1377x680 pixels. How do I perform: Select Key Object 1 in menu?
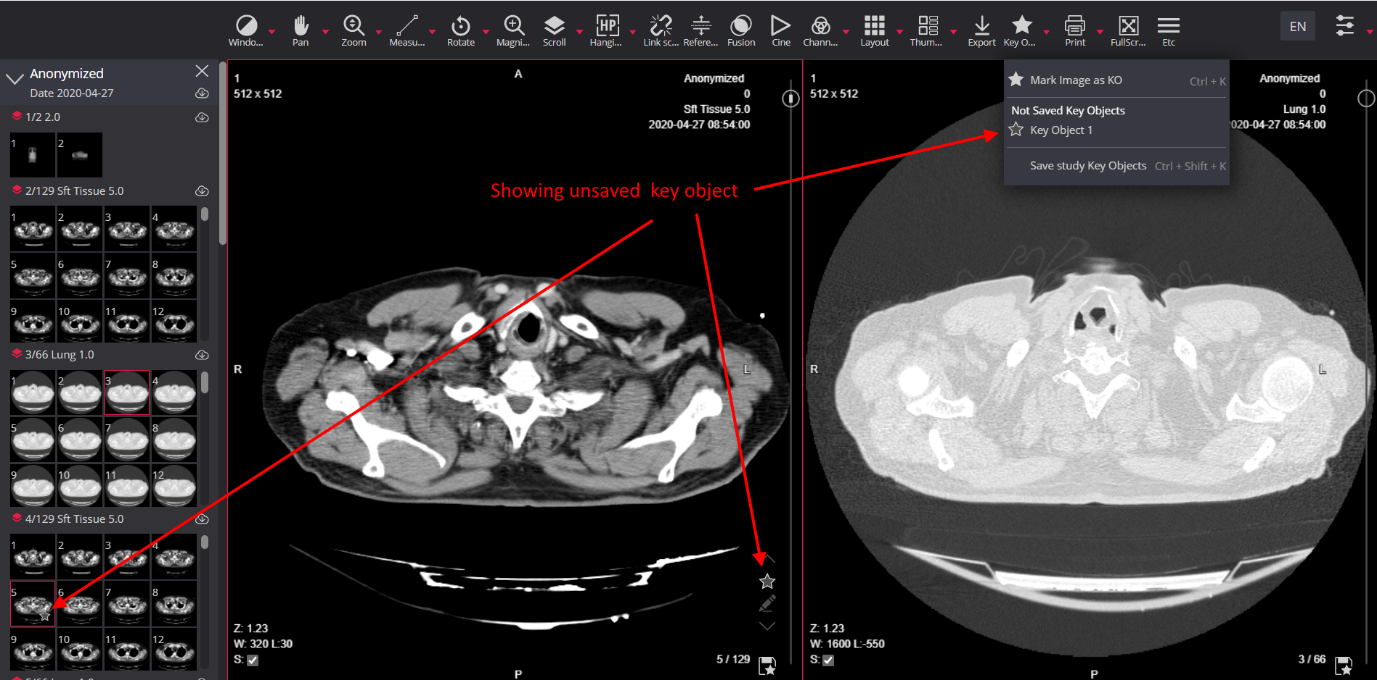1061,130
